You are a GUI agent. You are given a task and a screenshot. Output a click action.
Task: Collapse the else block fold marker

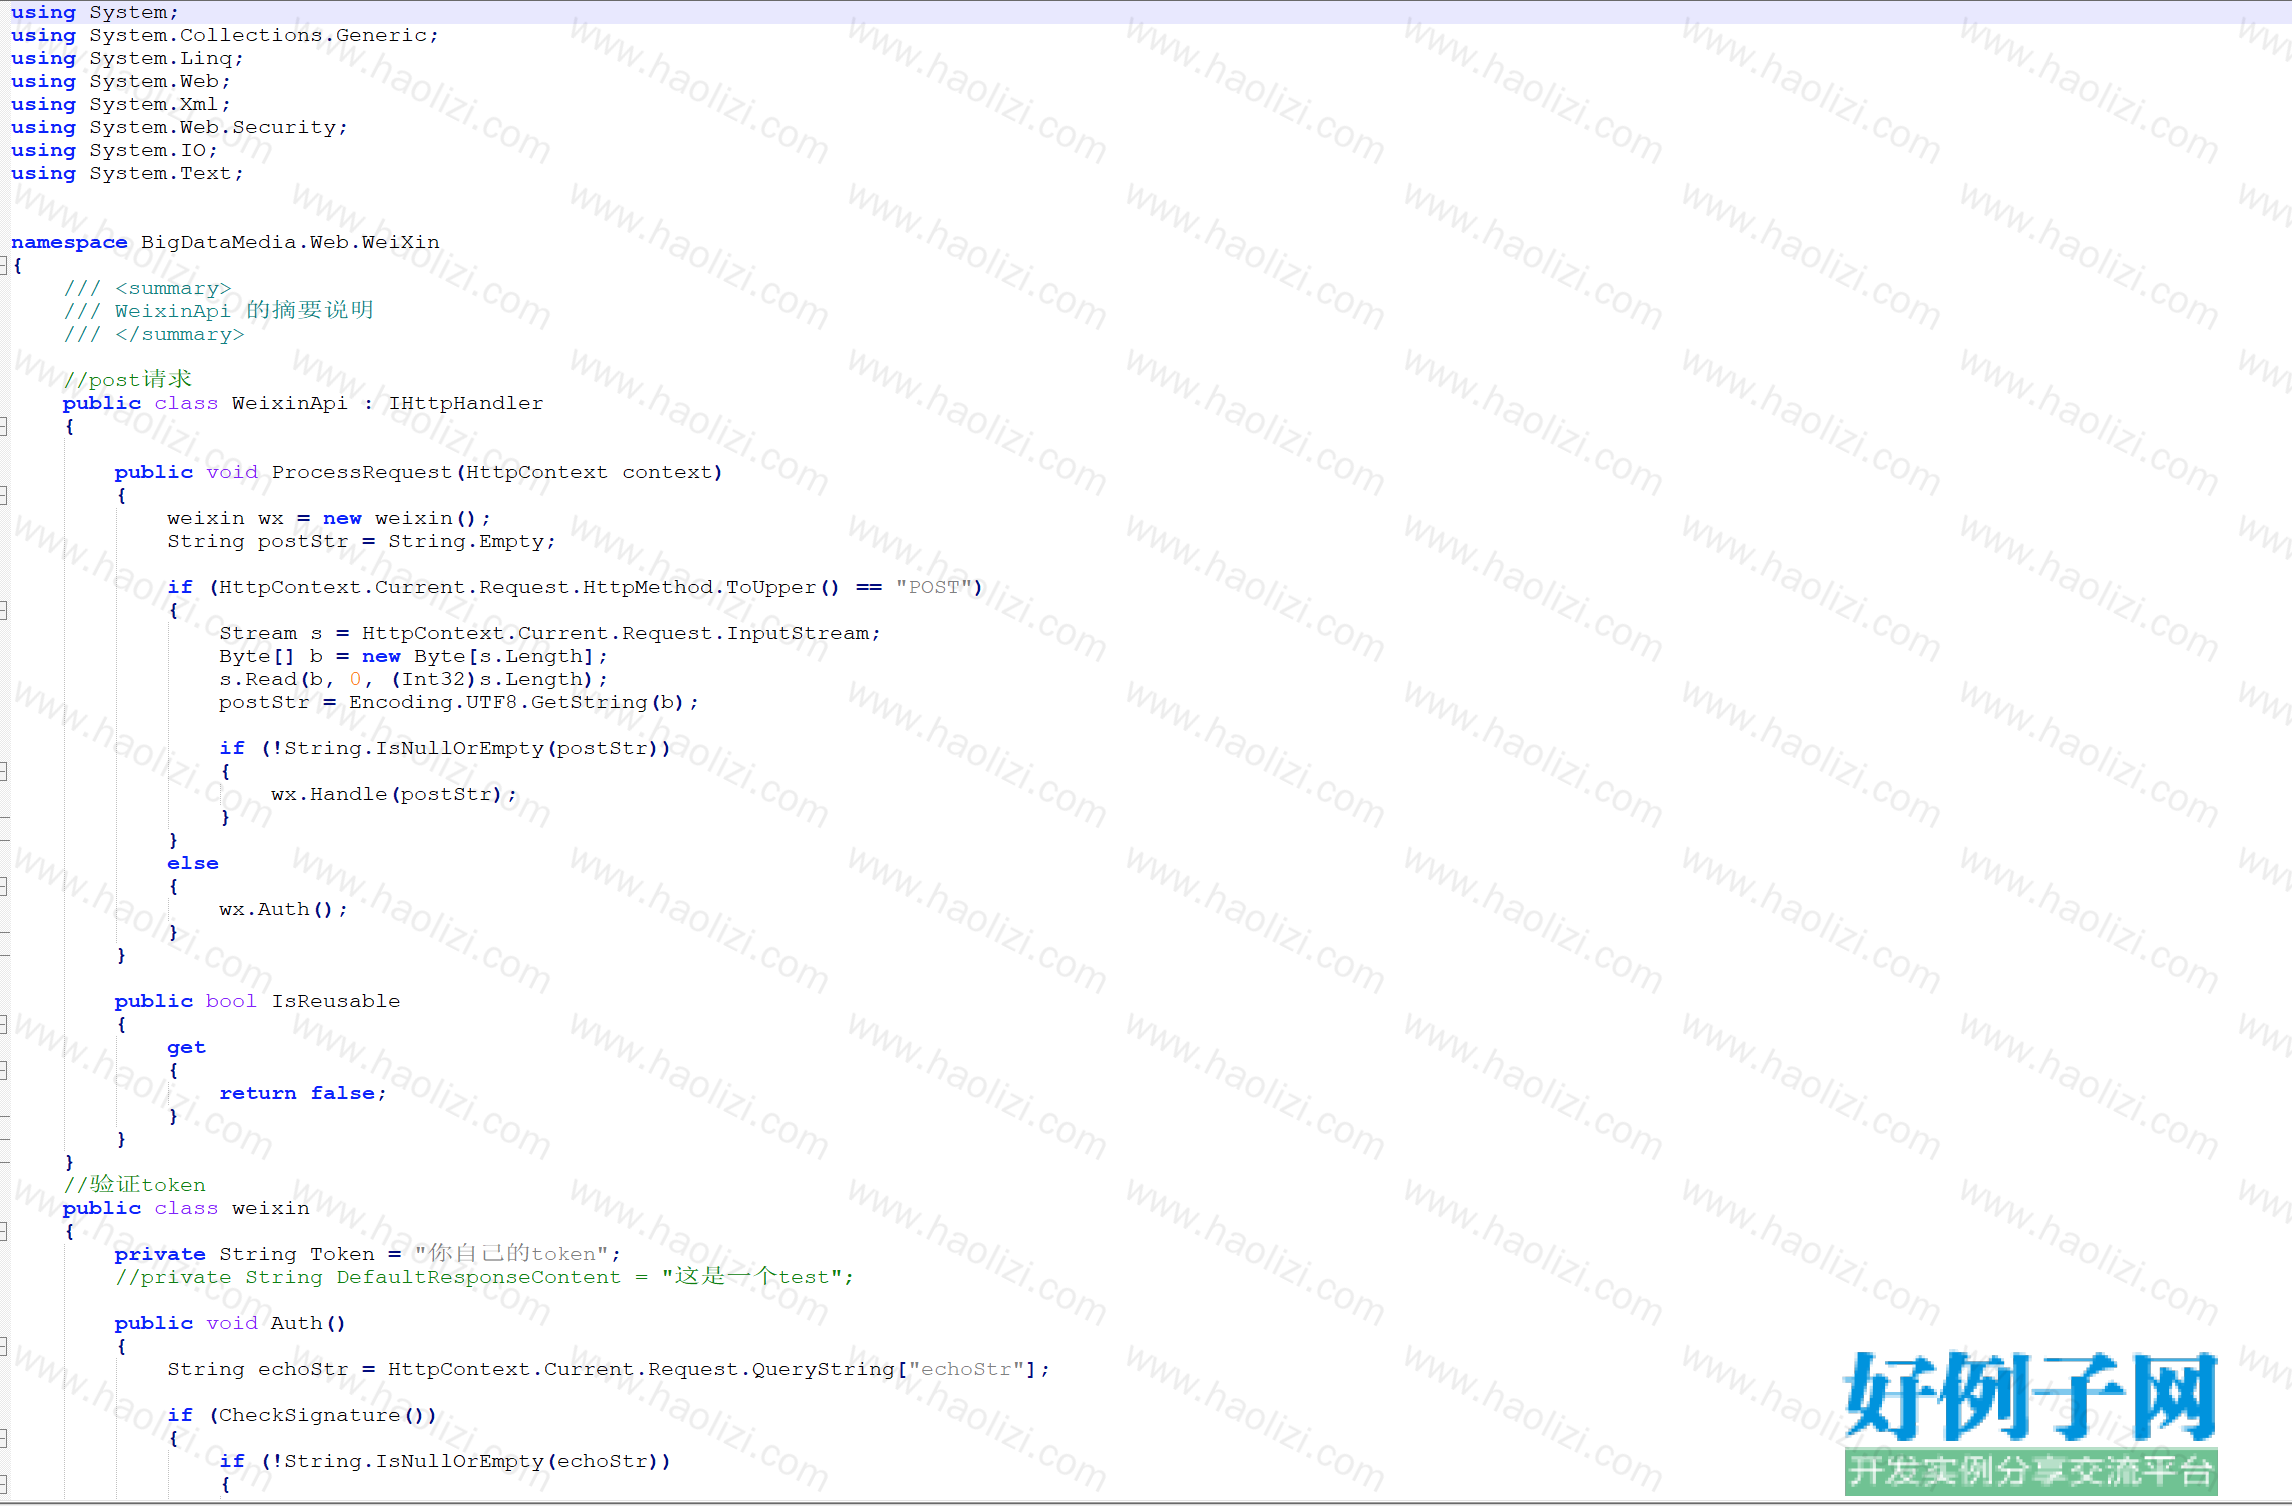click(3, 886)
